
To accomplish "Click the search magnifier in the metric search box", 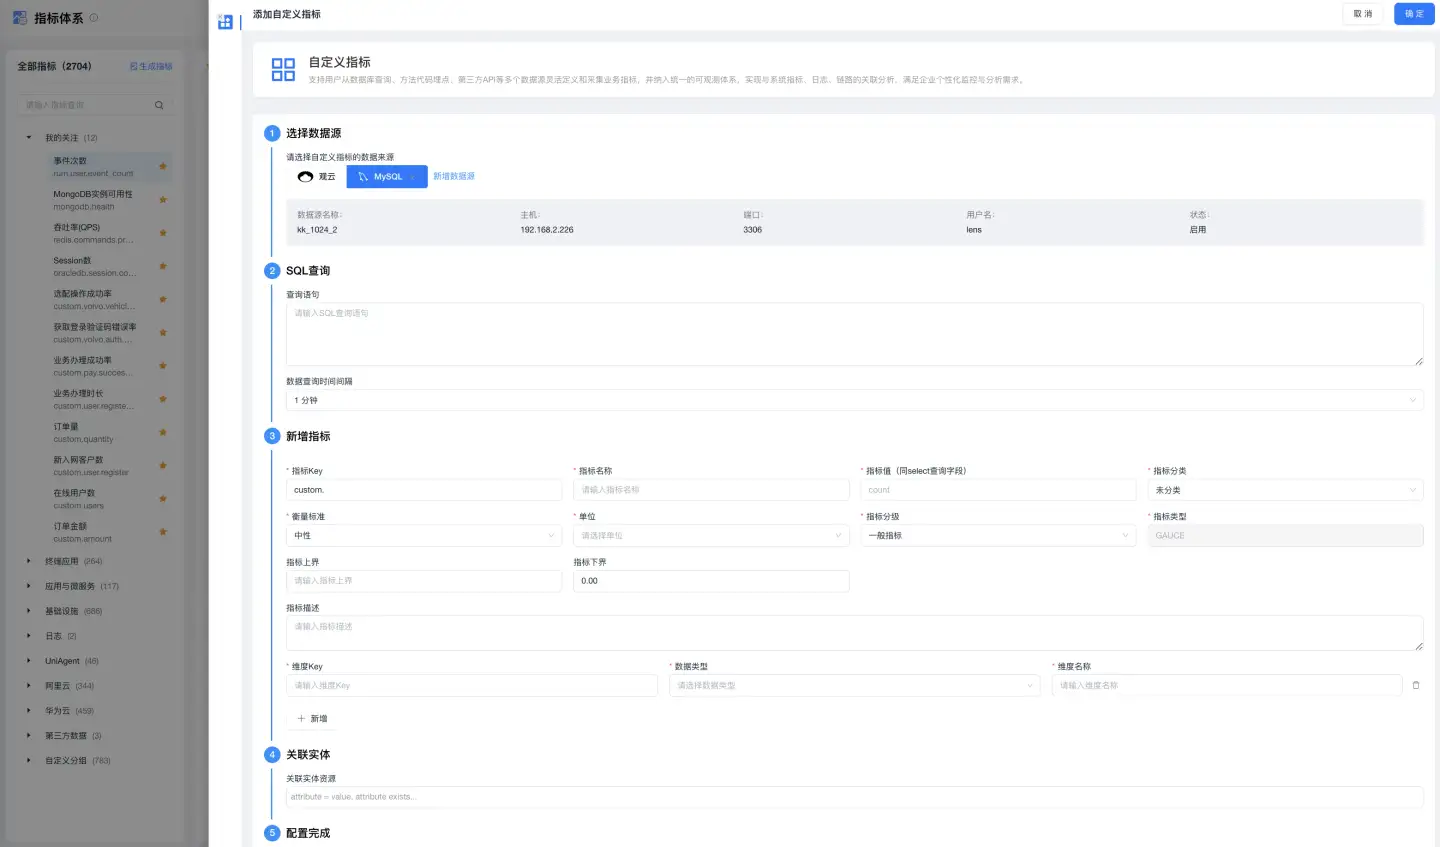I will click(159, 105).
